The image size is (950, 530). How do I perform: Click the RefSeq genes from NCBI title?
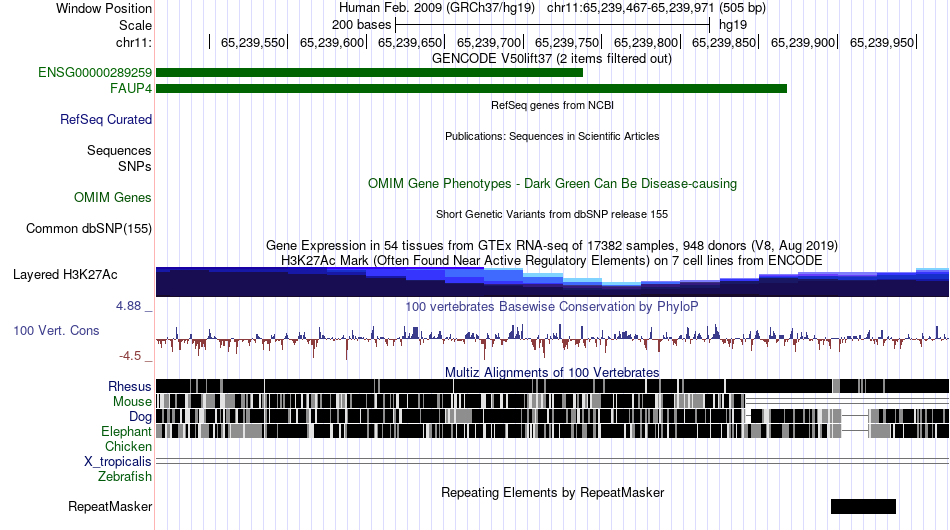tap(553, 105)
